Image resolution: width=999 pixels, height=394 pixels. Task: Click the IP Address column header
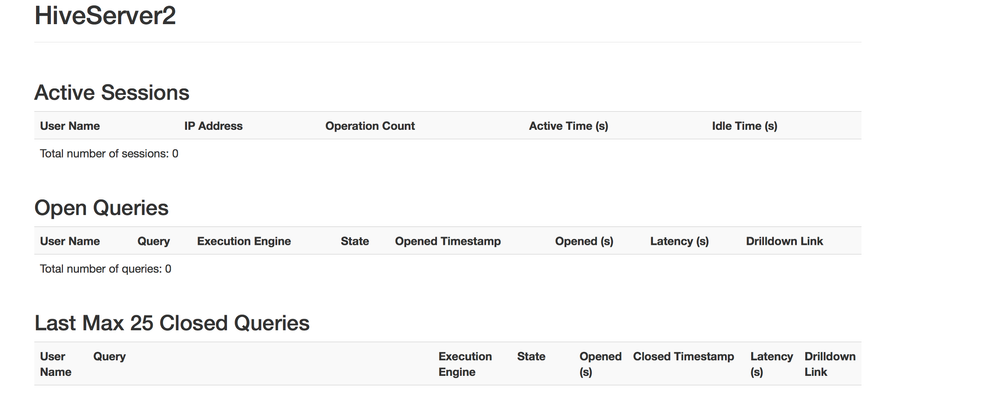pyautogui.click(x=213, y=126)
